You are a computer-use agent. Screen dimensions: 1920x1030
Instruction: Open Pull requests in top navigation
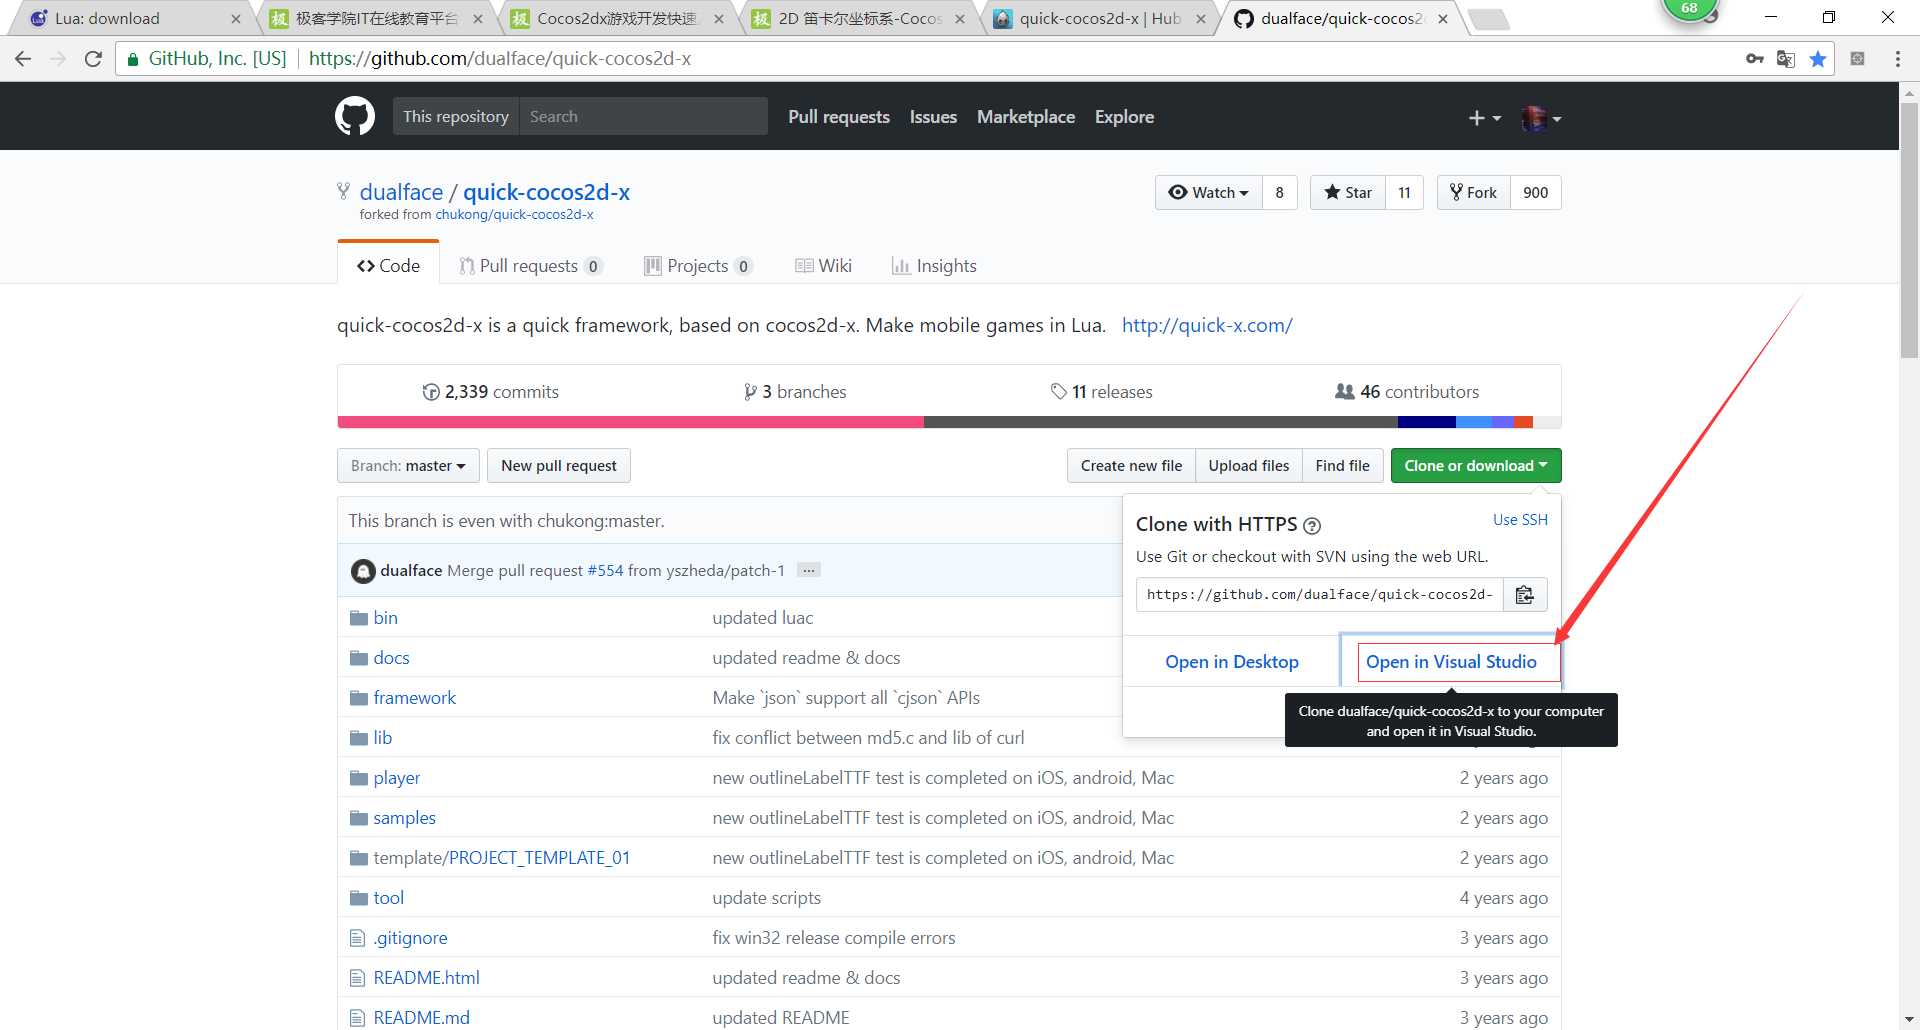click(839, 117)
